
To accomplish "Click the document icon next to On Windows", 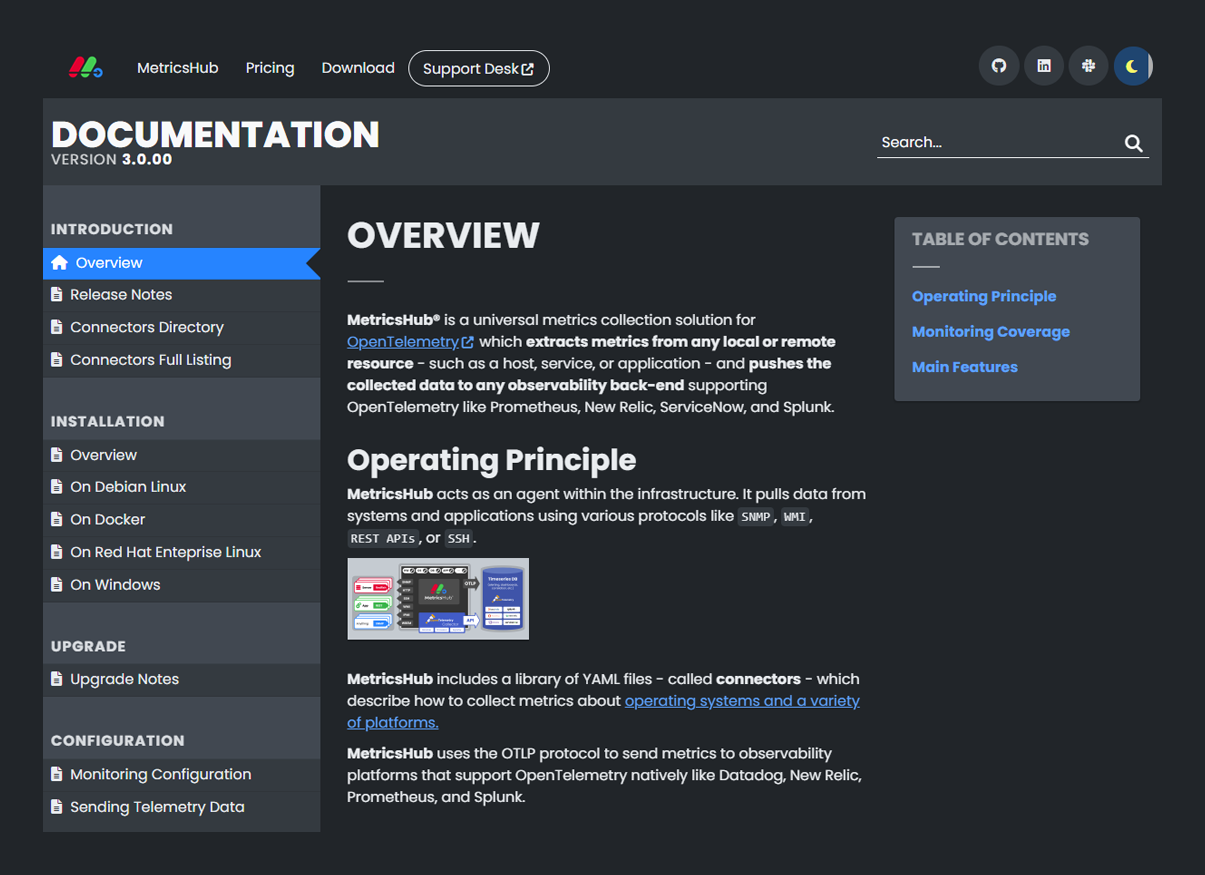I will pyautogui.click(x=57, y=585).
